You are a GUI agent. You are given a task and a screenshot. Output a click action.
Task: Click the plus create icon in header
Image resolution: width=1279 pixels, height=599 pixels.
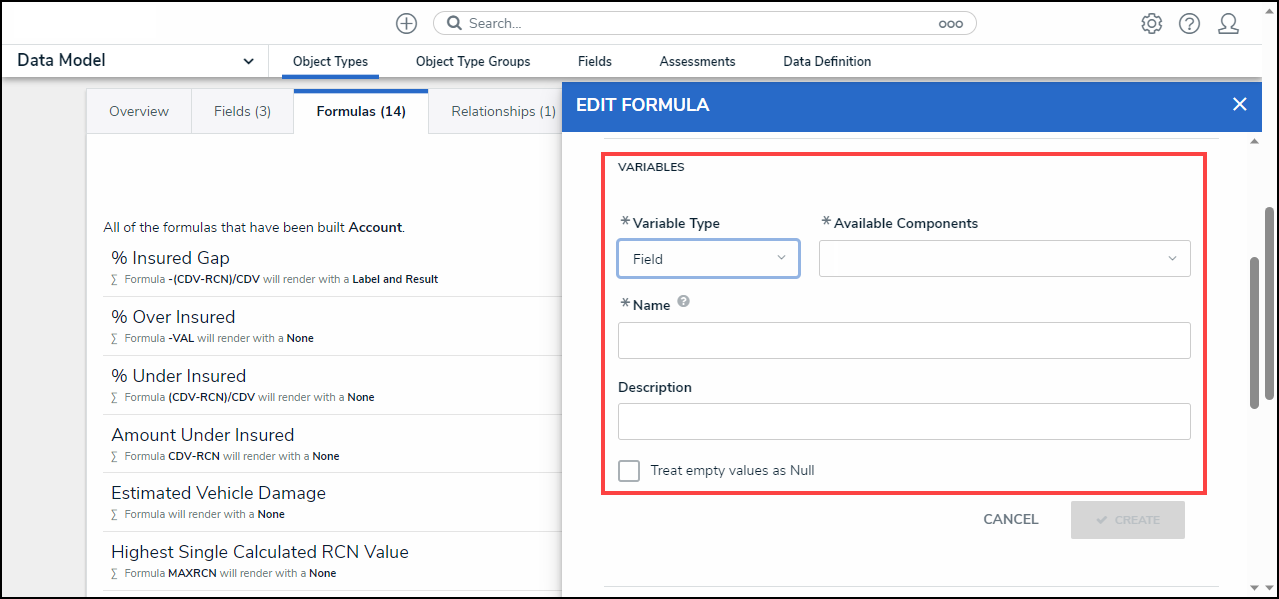(406, 23)
